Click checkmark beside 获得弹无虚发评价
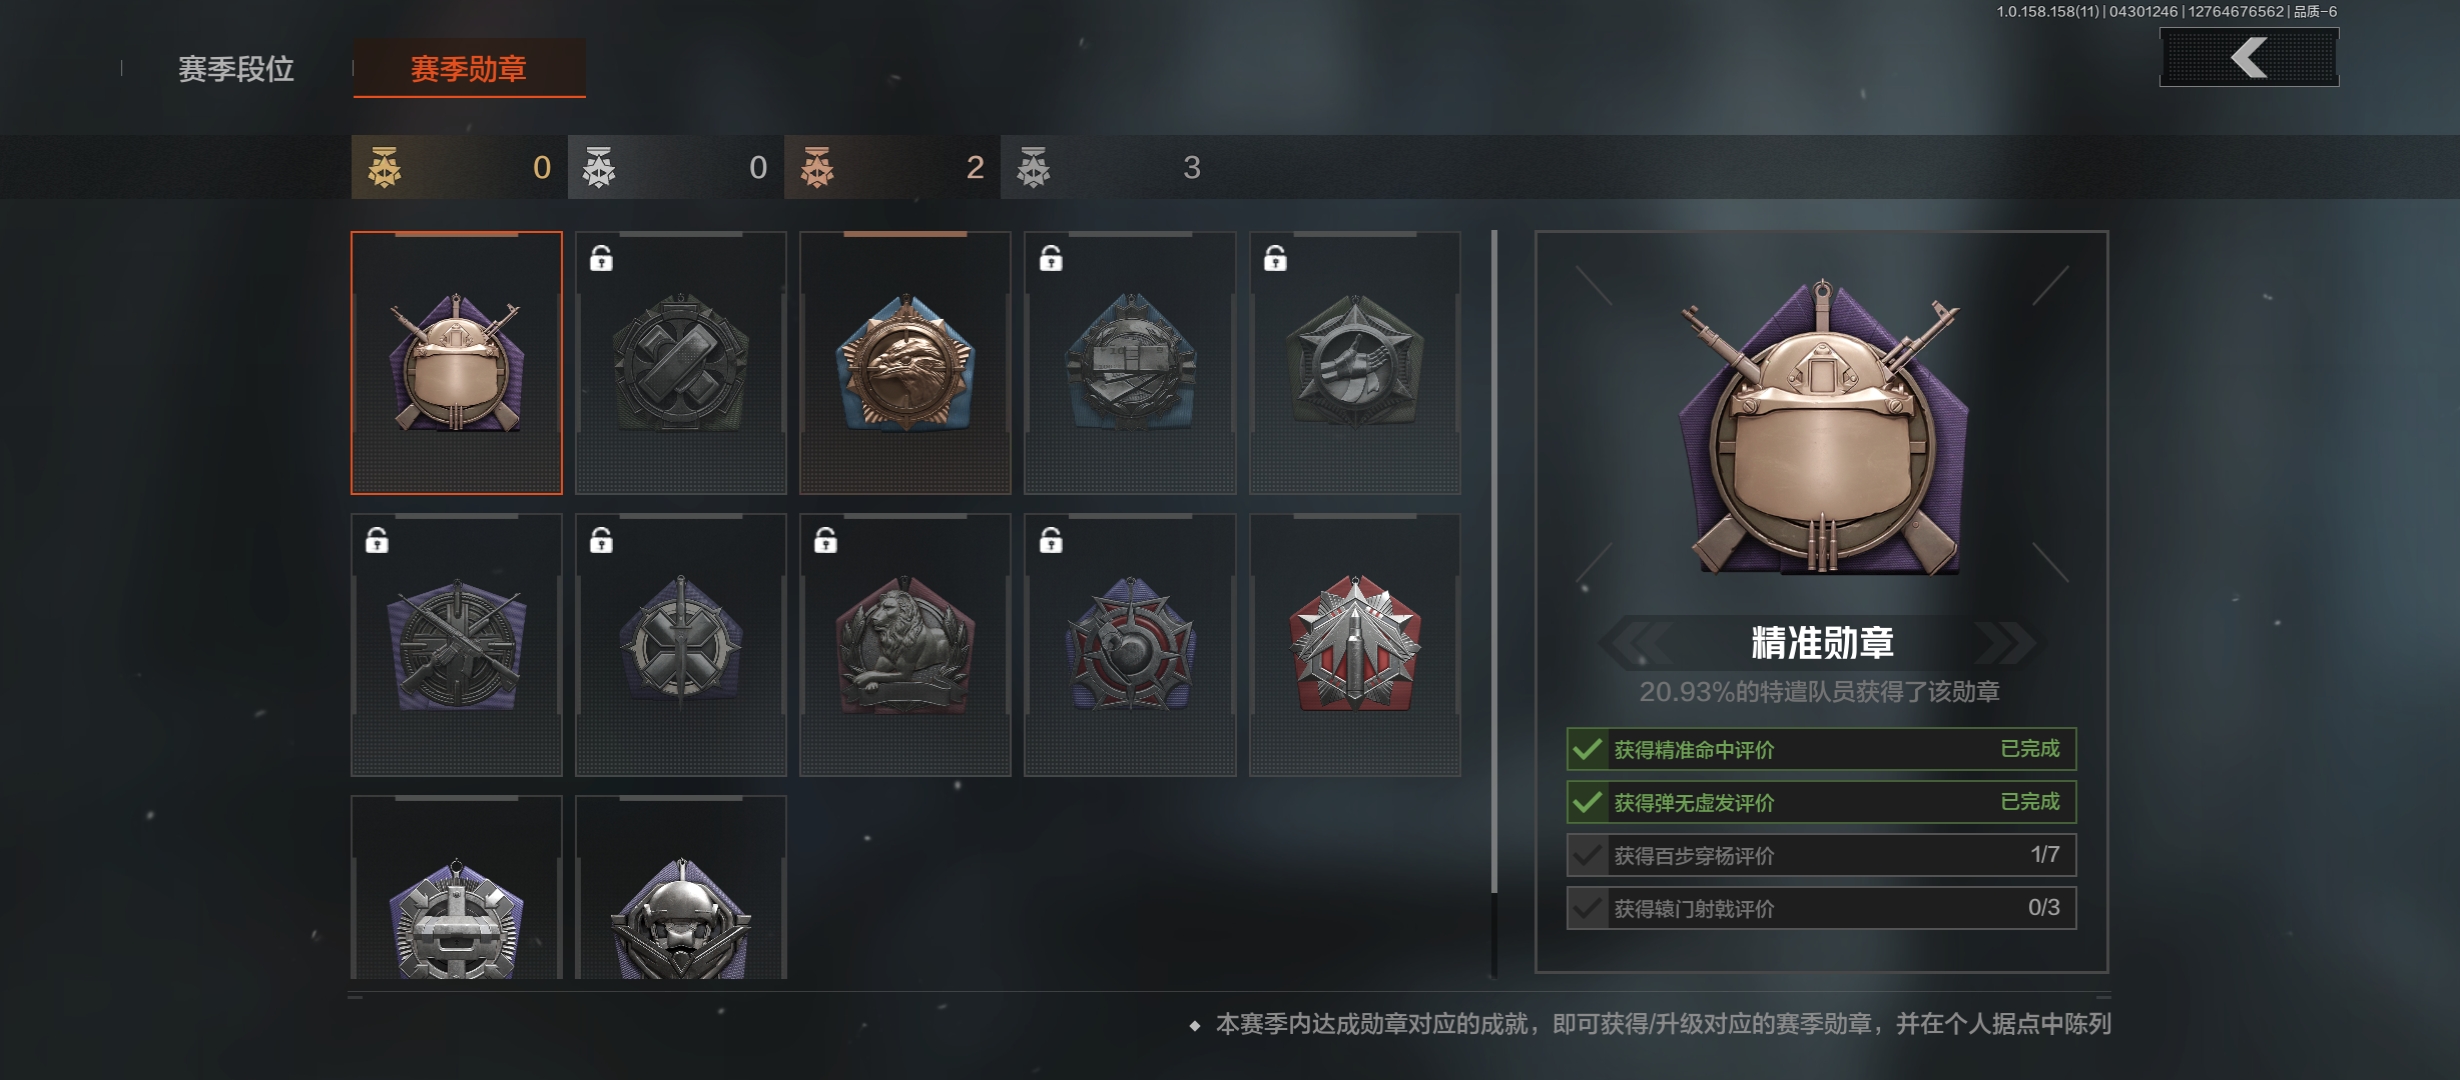The height and width of the screenshot is (1080, 2460). (x=1587, y=802)
